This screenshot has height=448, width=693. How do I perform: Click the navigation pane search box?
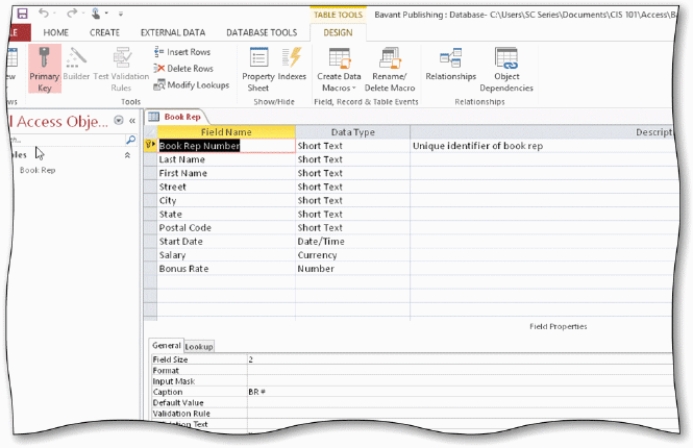[69, 140]
